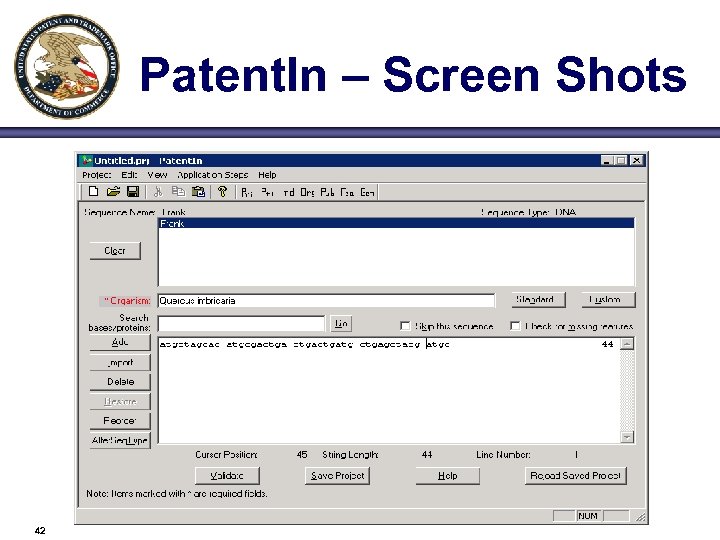The width and height of the screenshot is (720, 540).
Task: Click the Reorder button
Action: click(120, 421)
